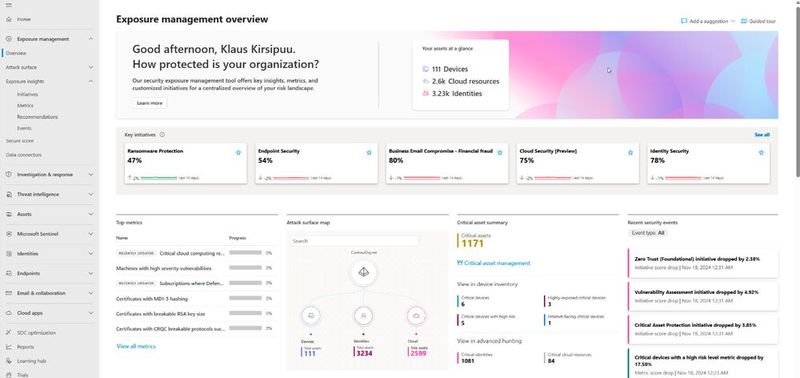Click See all key initiatives link
800x378 pixels.
762,135
